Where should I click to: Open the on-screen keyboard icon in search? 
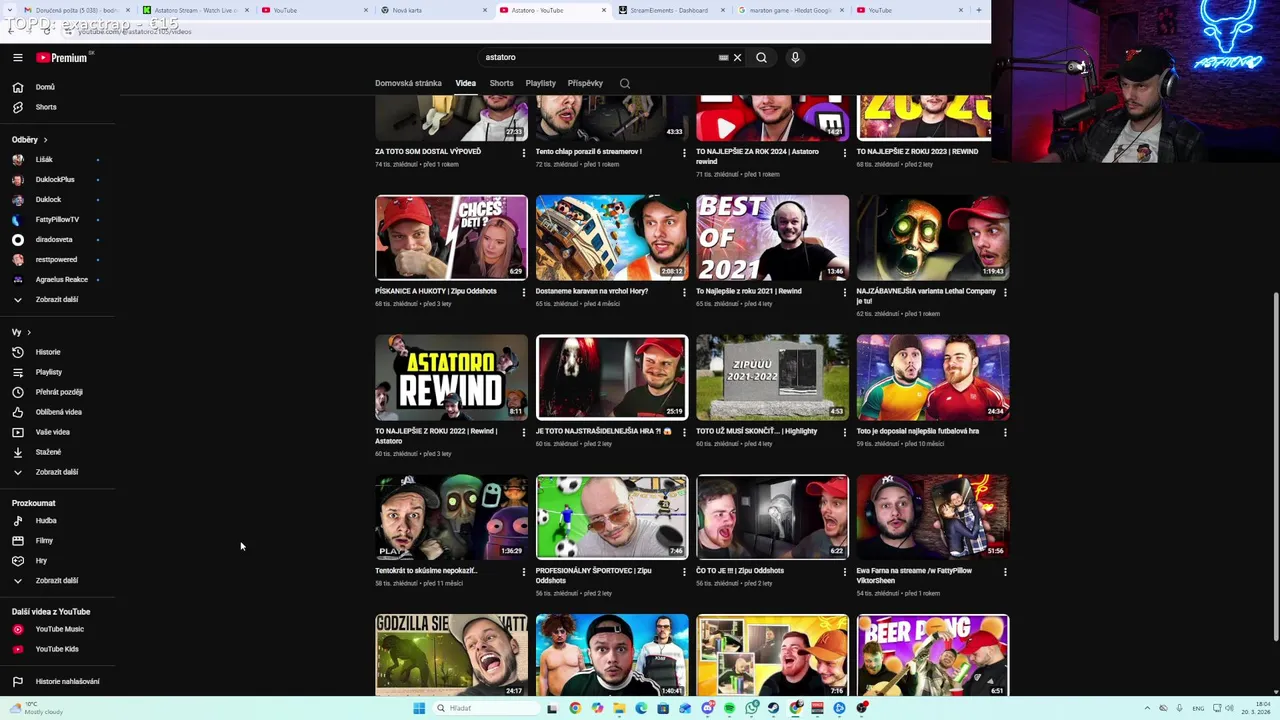point(723,58)
